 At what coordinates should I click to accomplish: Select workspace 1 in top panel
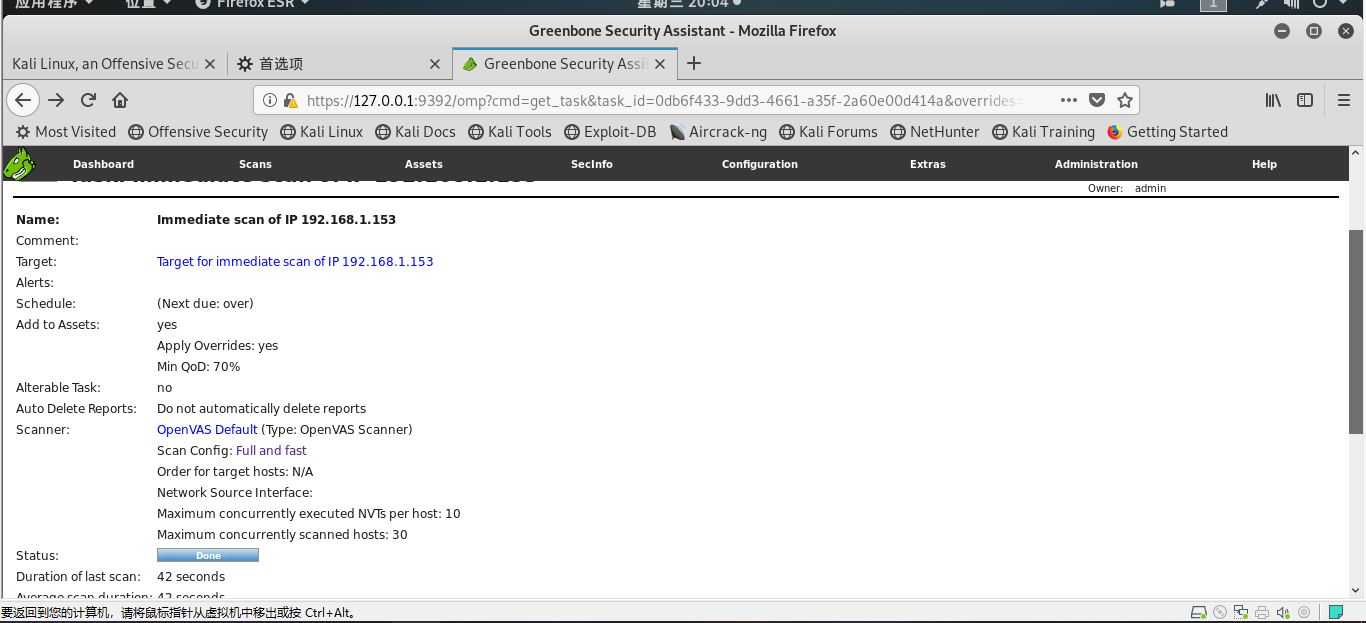coord(1213,4)
